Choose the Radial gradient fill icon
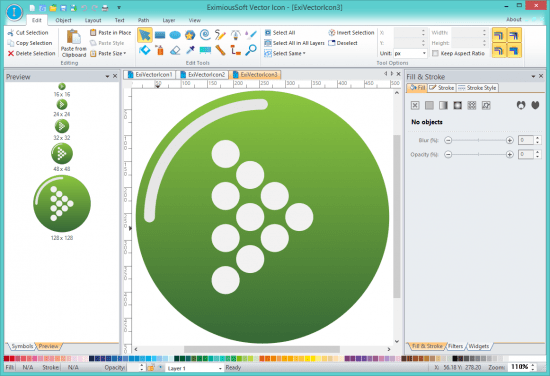 point(457,105)
